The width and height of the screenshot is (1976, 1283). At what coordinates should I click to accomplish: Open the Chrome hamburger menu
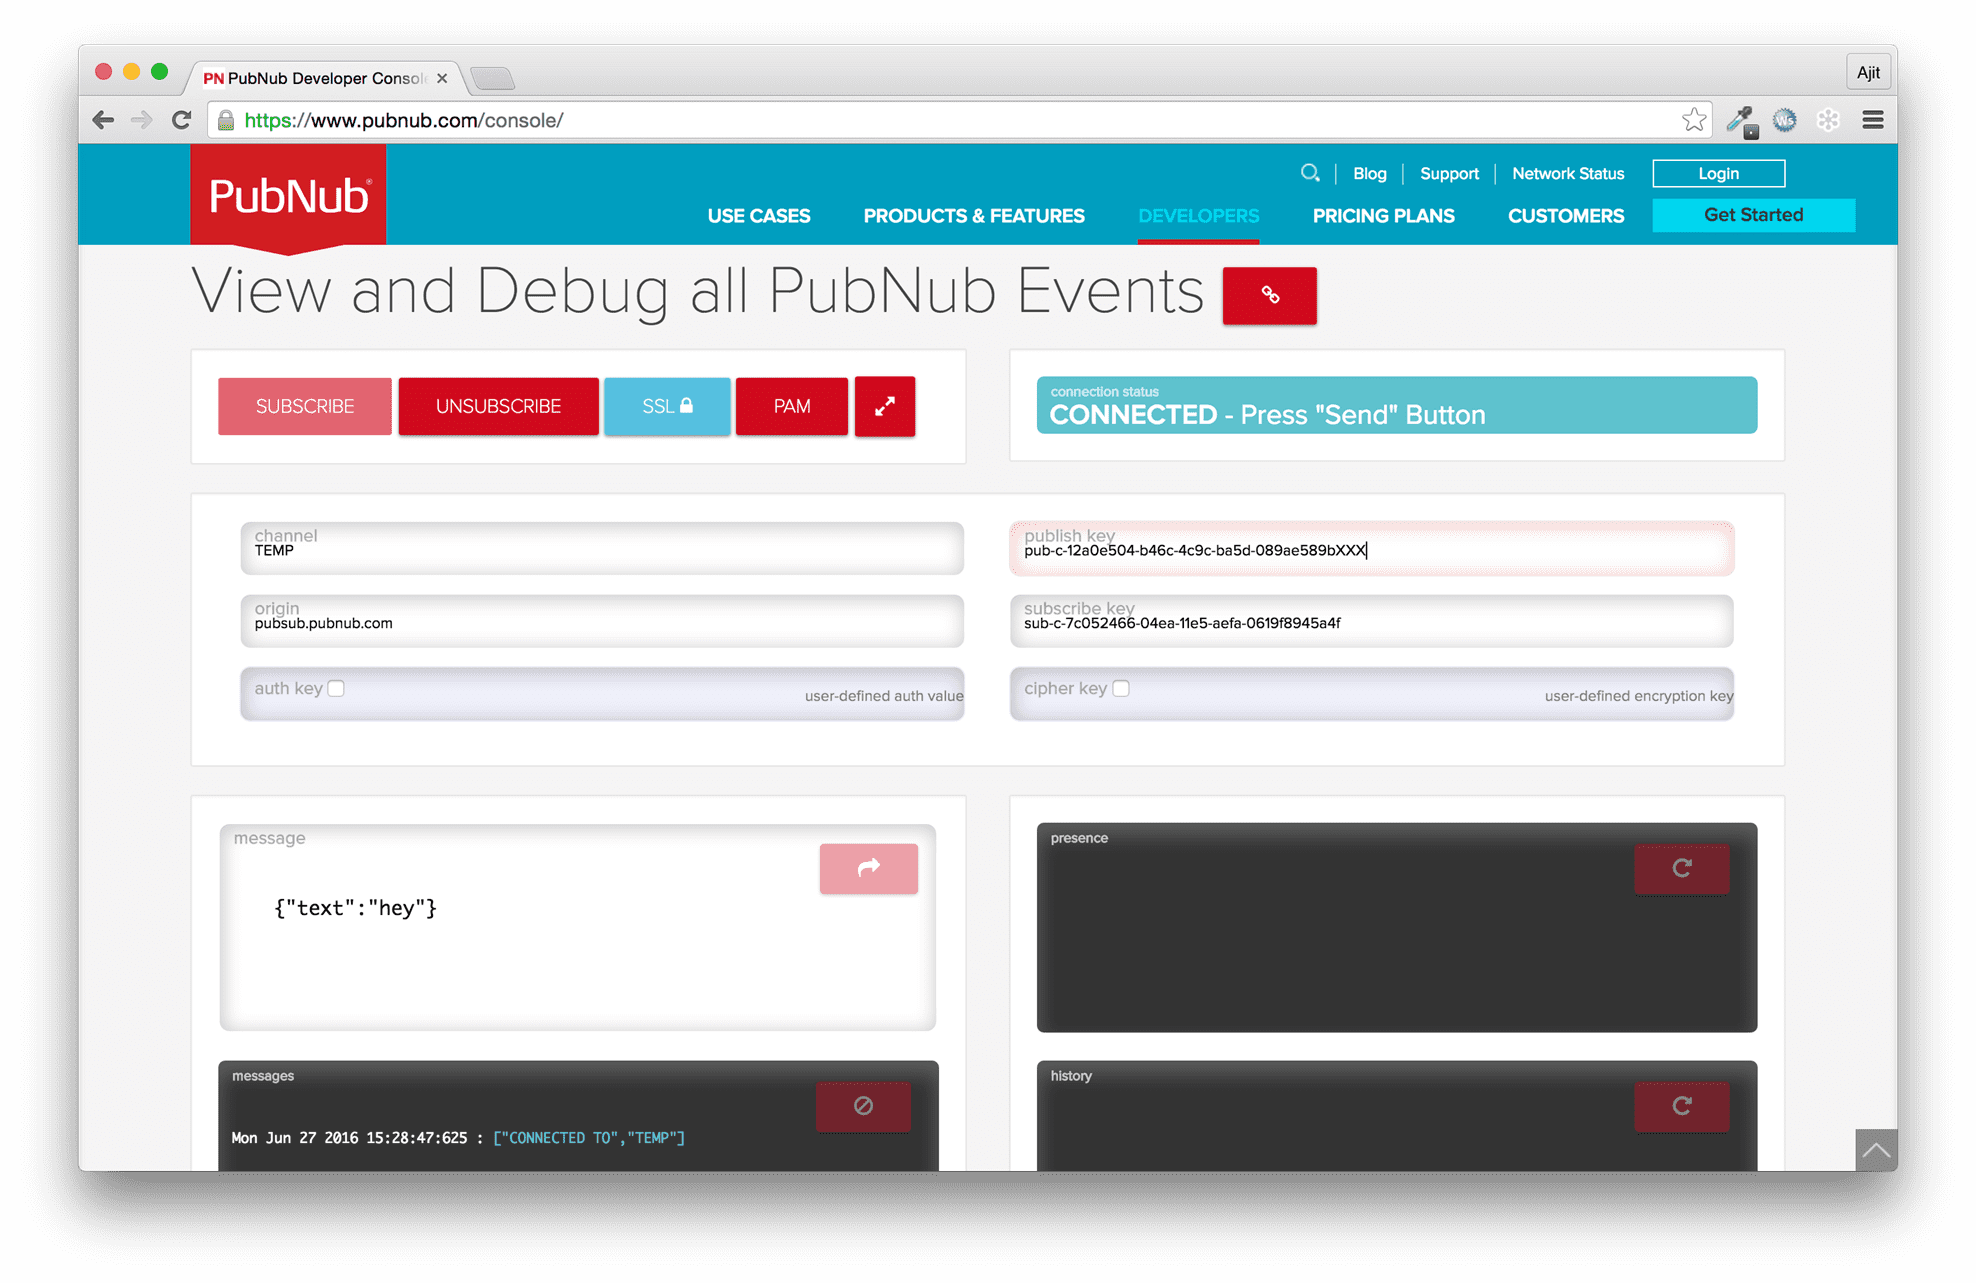click(1873, 120)
